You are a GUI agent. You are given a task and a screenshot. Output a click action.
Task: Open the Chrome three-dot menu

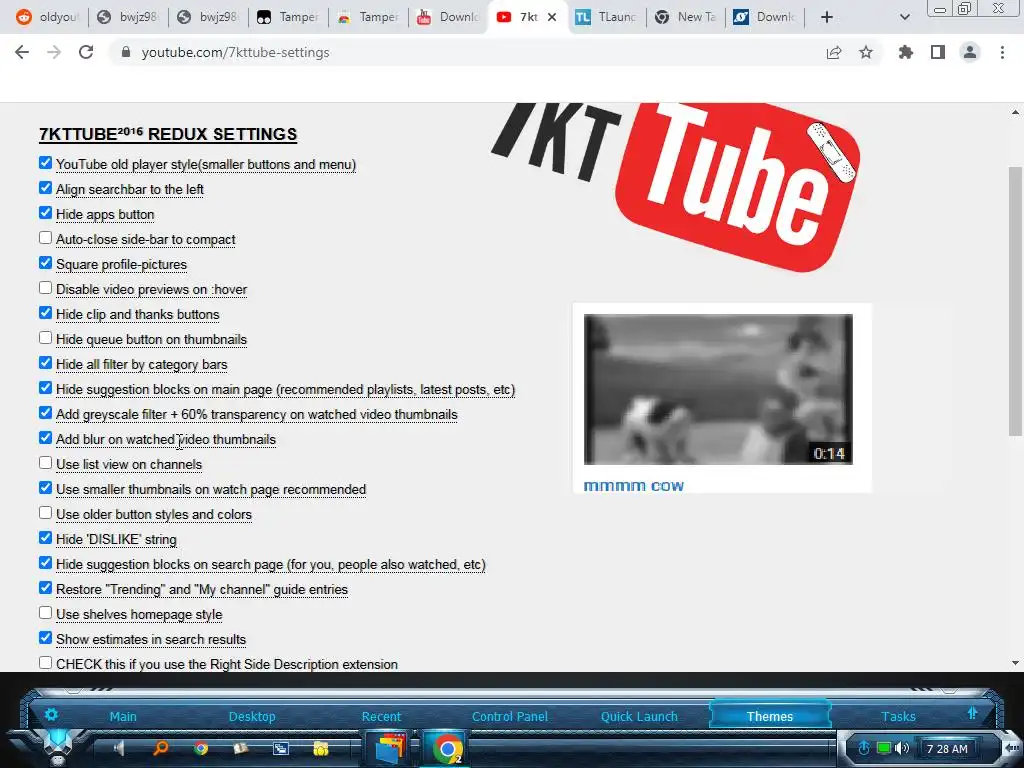1002,52
